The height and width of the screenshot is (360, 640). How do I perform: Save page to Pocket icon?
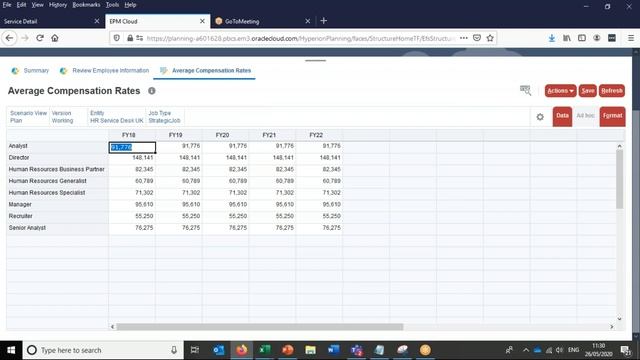click(x=477, y=38)
